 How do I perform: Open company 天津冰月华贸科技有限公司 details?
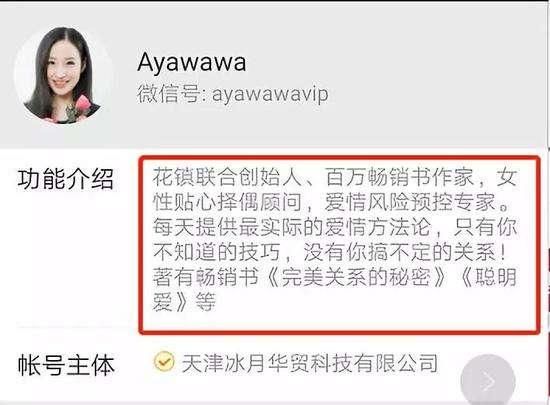pos(310,363)
